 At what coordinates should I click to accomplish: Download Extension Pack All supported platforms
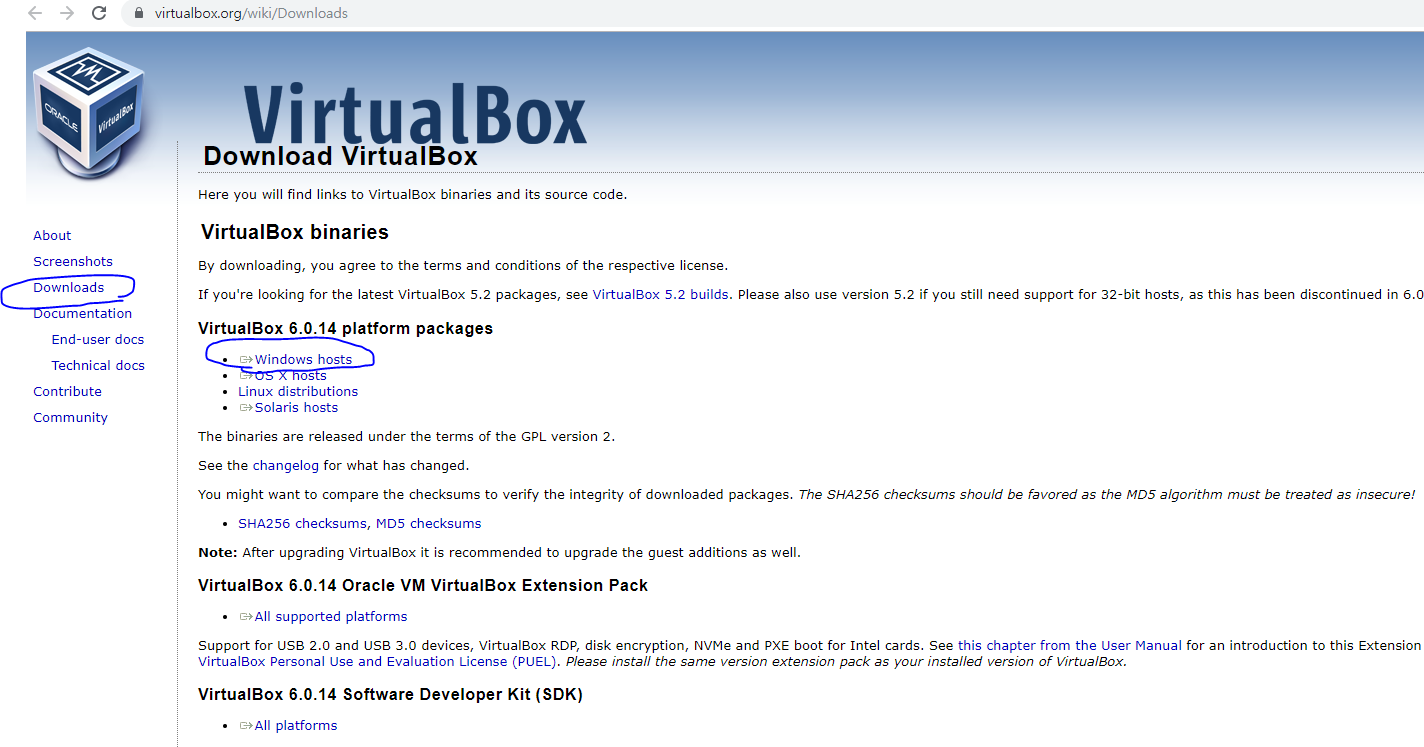click(x=331, y=616)
